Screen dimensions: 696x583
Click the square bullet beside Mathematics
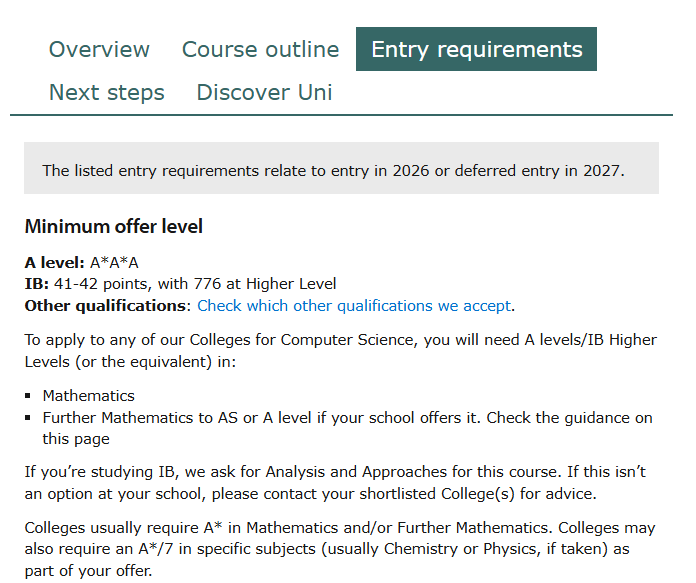pos(29,396)
